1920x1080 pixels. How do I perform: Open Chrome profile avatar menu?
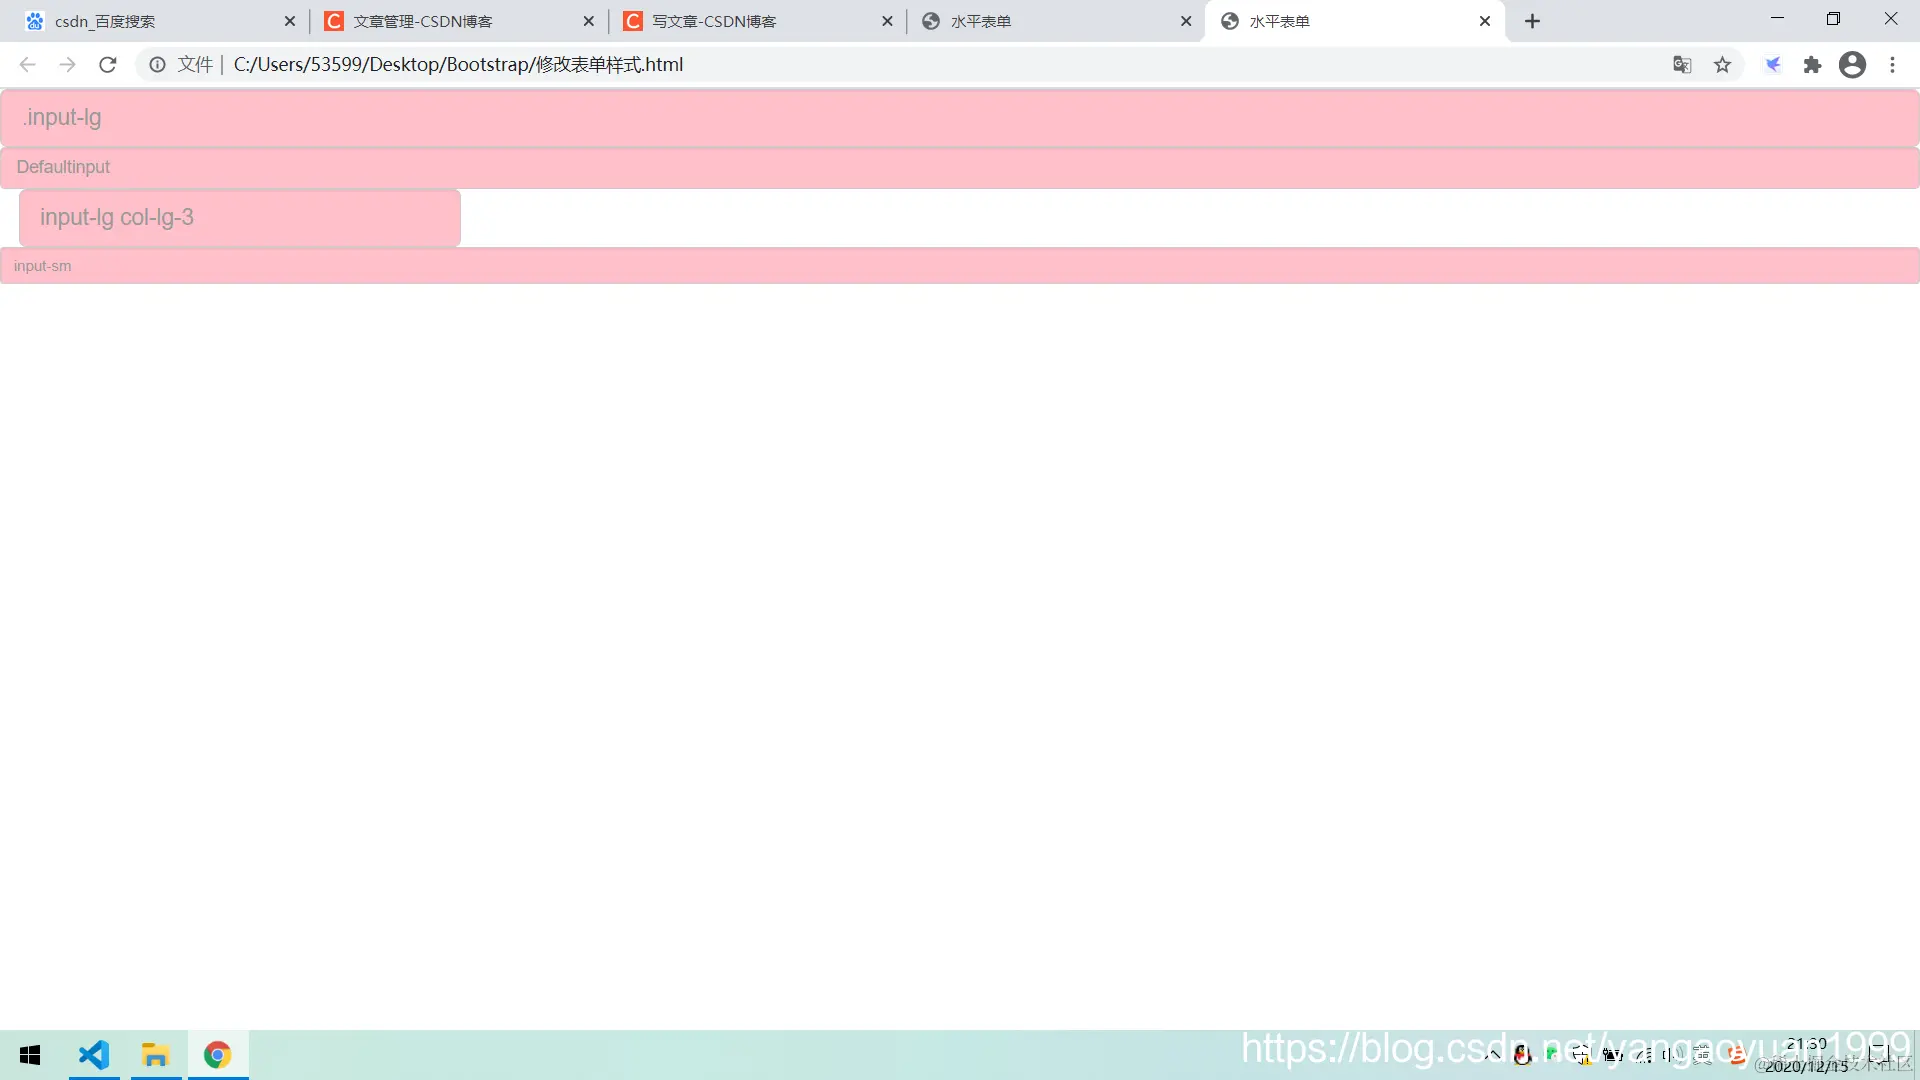coord(1852,65)
